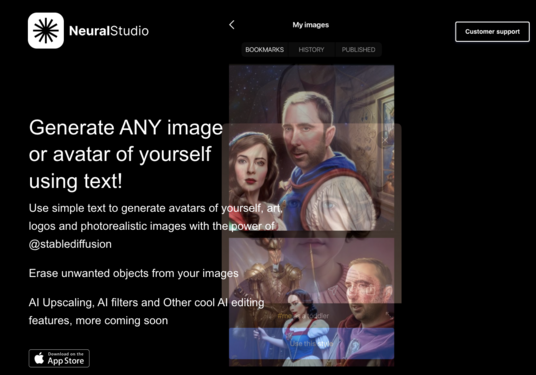Click 'Erase unwanted objects from your images' text
This screenshot has width=536, height=375.
[134, 273]
